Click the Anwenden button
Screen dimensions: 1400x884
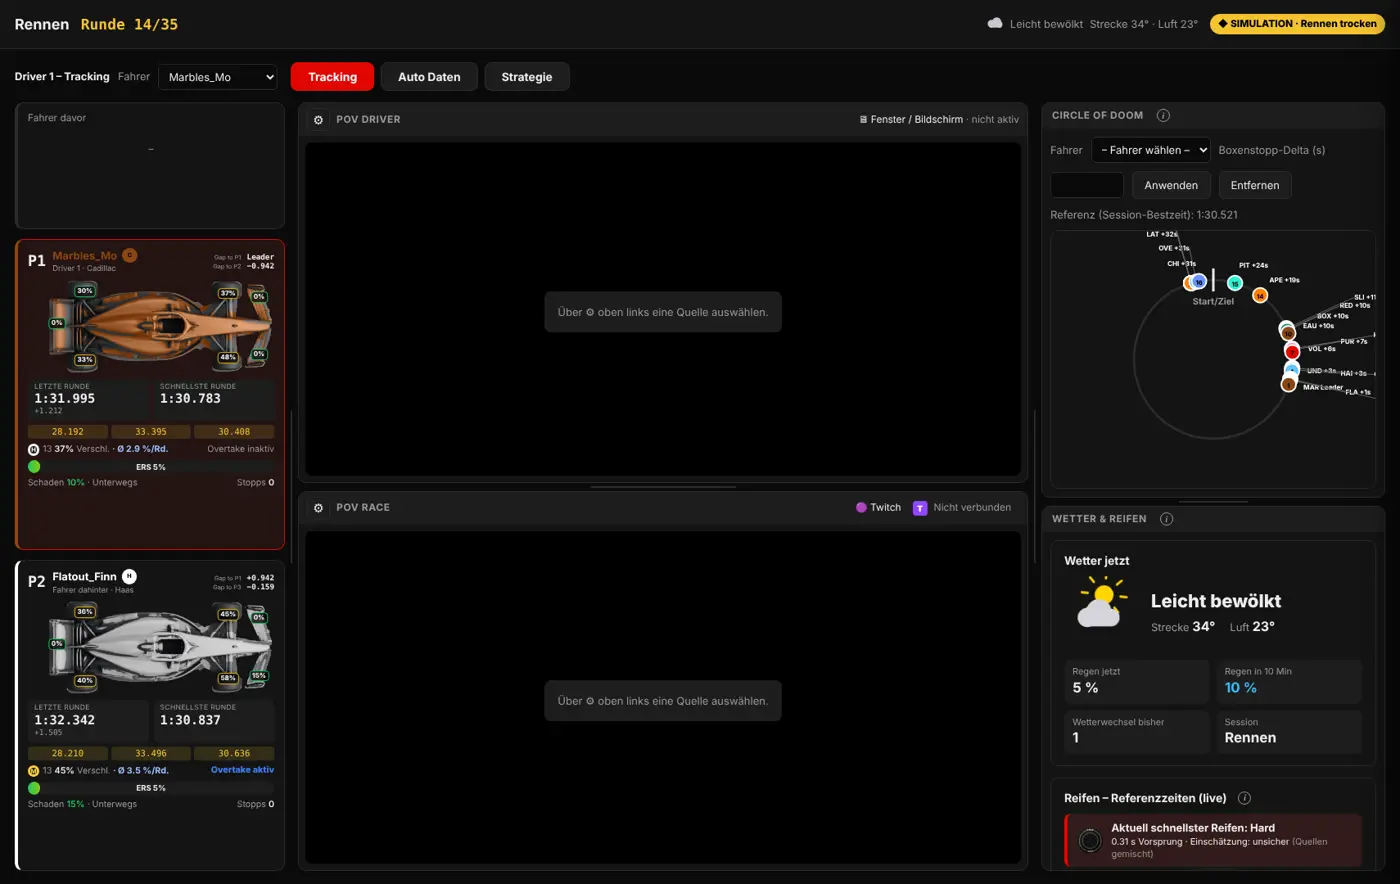click(1171, 185)
